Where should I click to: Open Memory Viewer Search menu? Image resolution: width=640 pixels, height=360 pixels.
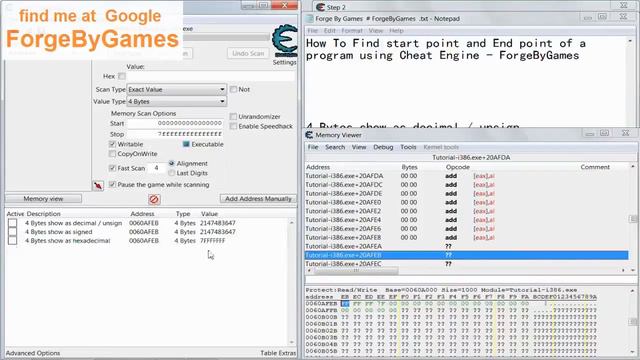[x=335, y=147]
